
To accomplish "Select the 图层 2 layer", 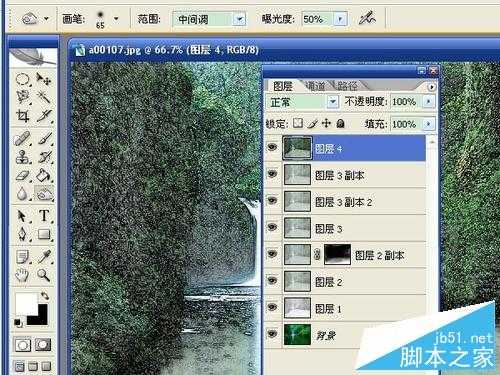I will [345, 282].
